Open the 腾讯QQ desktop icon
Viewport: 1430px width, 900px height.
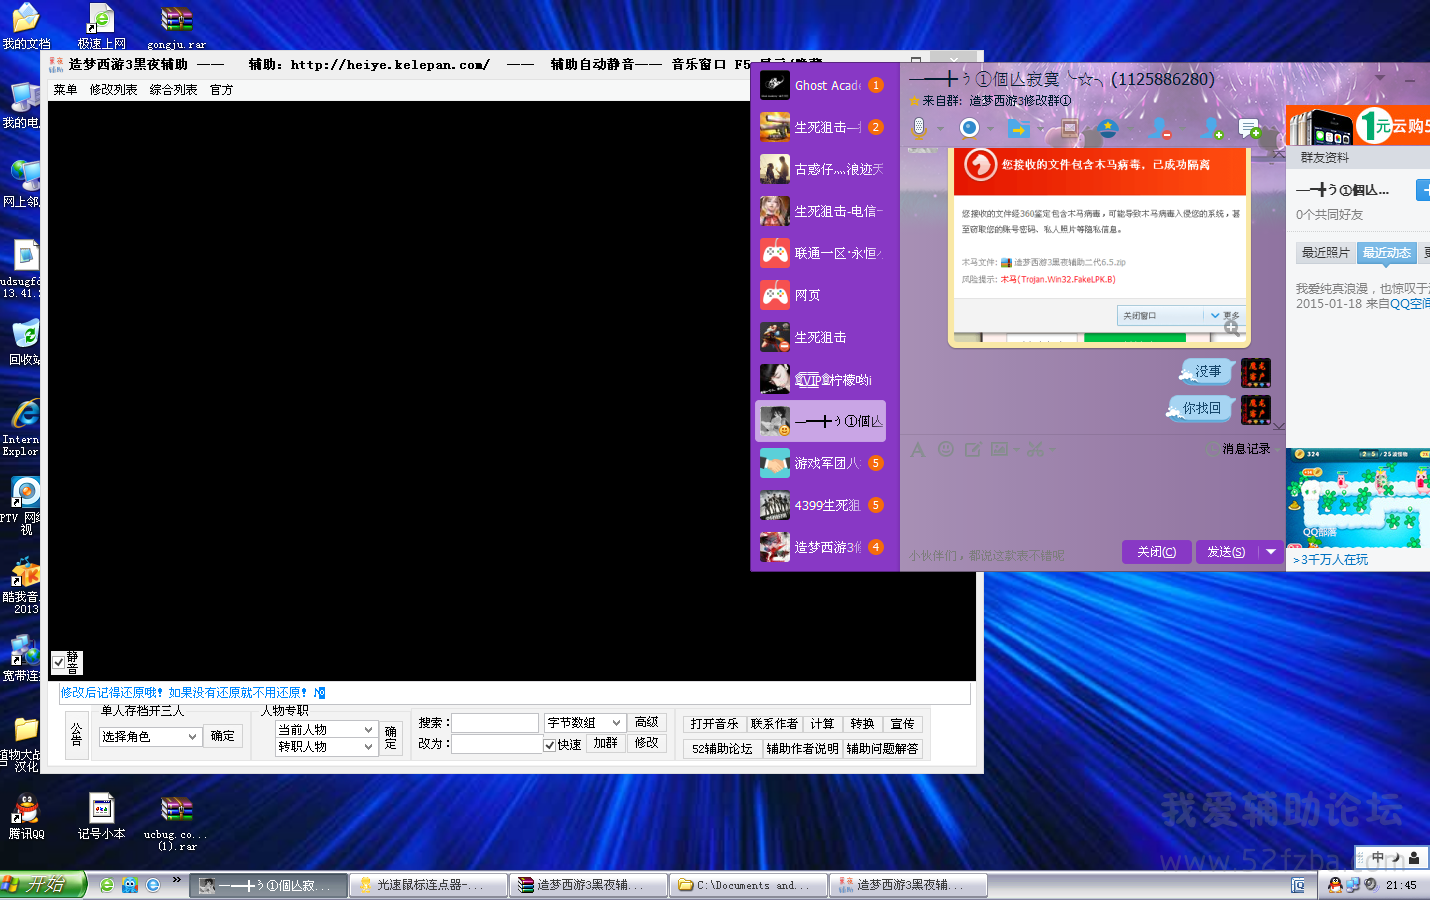pos(26,816)
